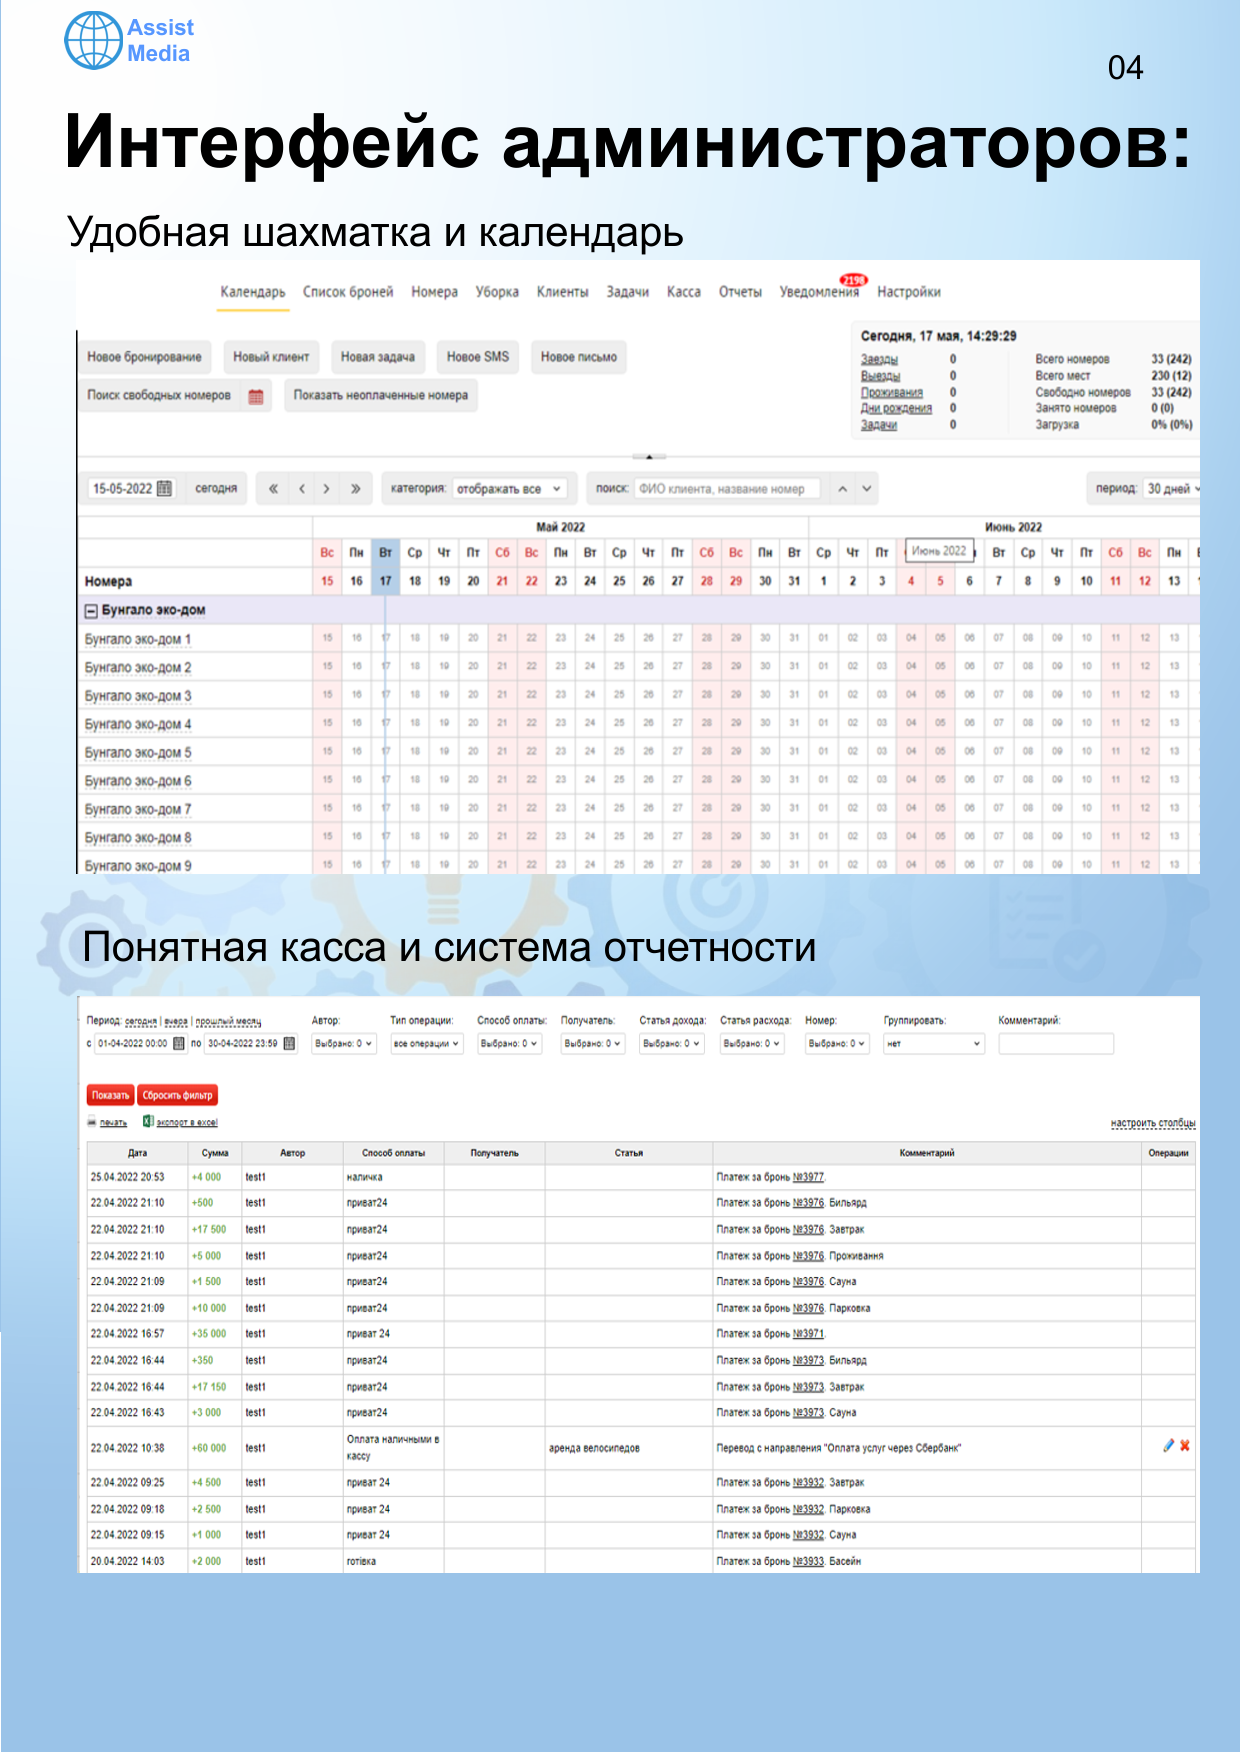The height and width of the screenshot is (1754, 1240).
Task: Collapse the top panel with the small triangle handle
Action: (x=649, y=457)
